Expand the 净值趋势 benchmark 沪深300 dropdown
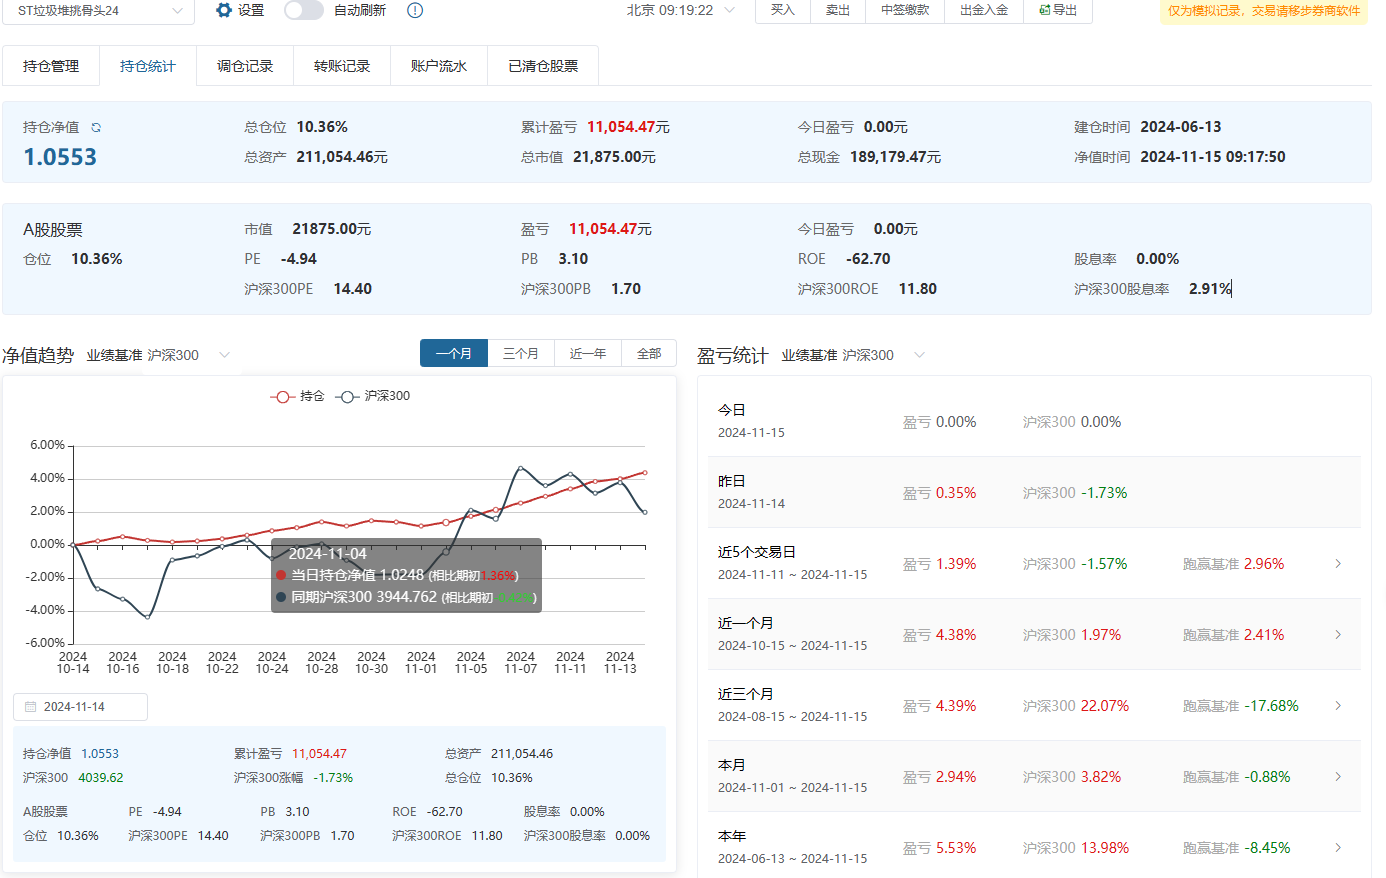This screenshot has width=1386, height=878. pyautogui.click(x=224, y=355)
